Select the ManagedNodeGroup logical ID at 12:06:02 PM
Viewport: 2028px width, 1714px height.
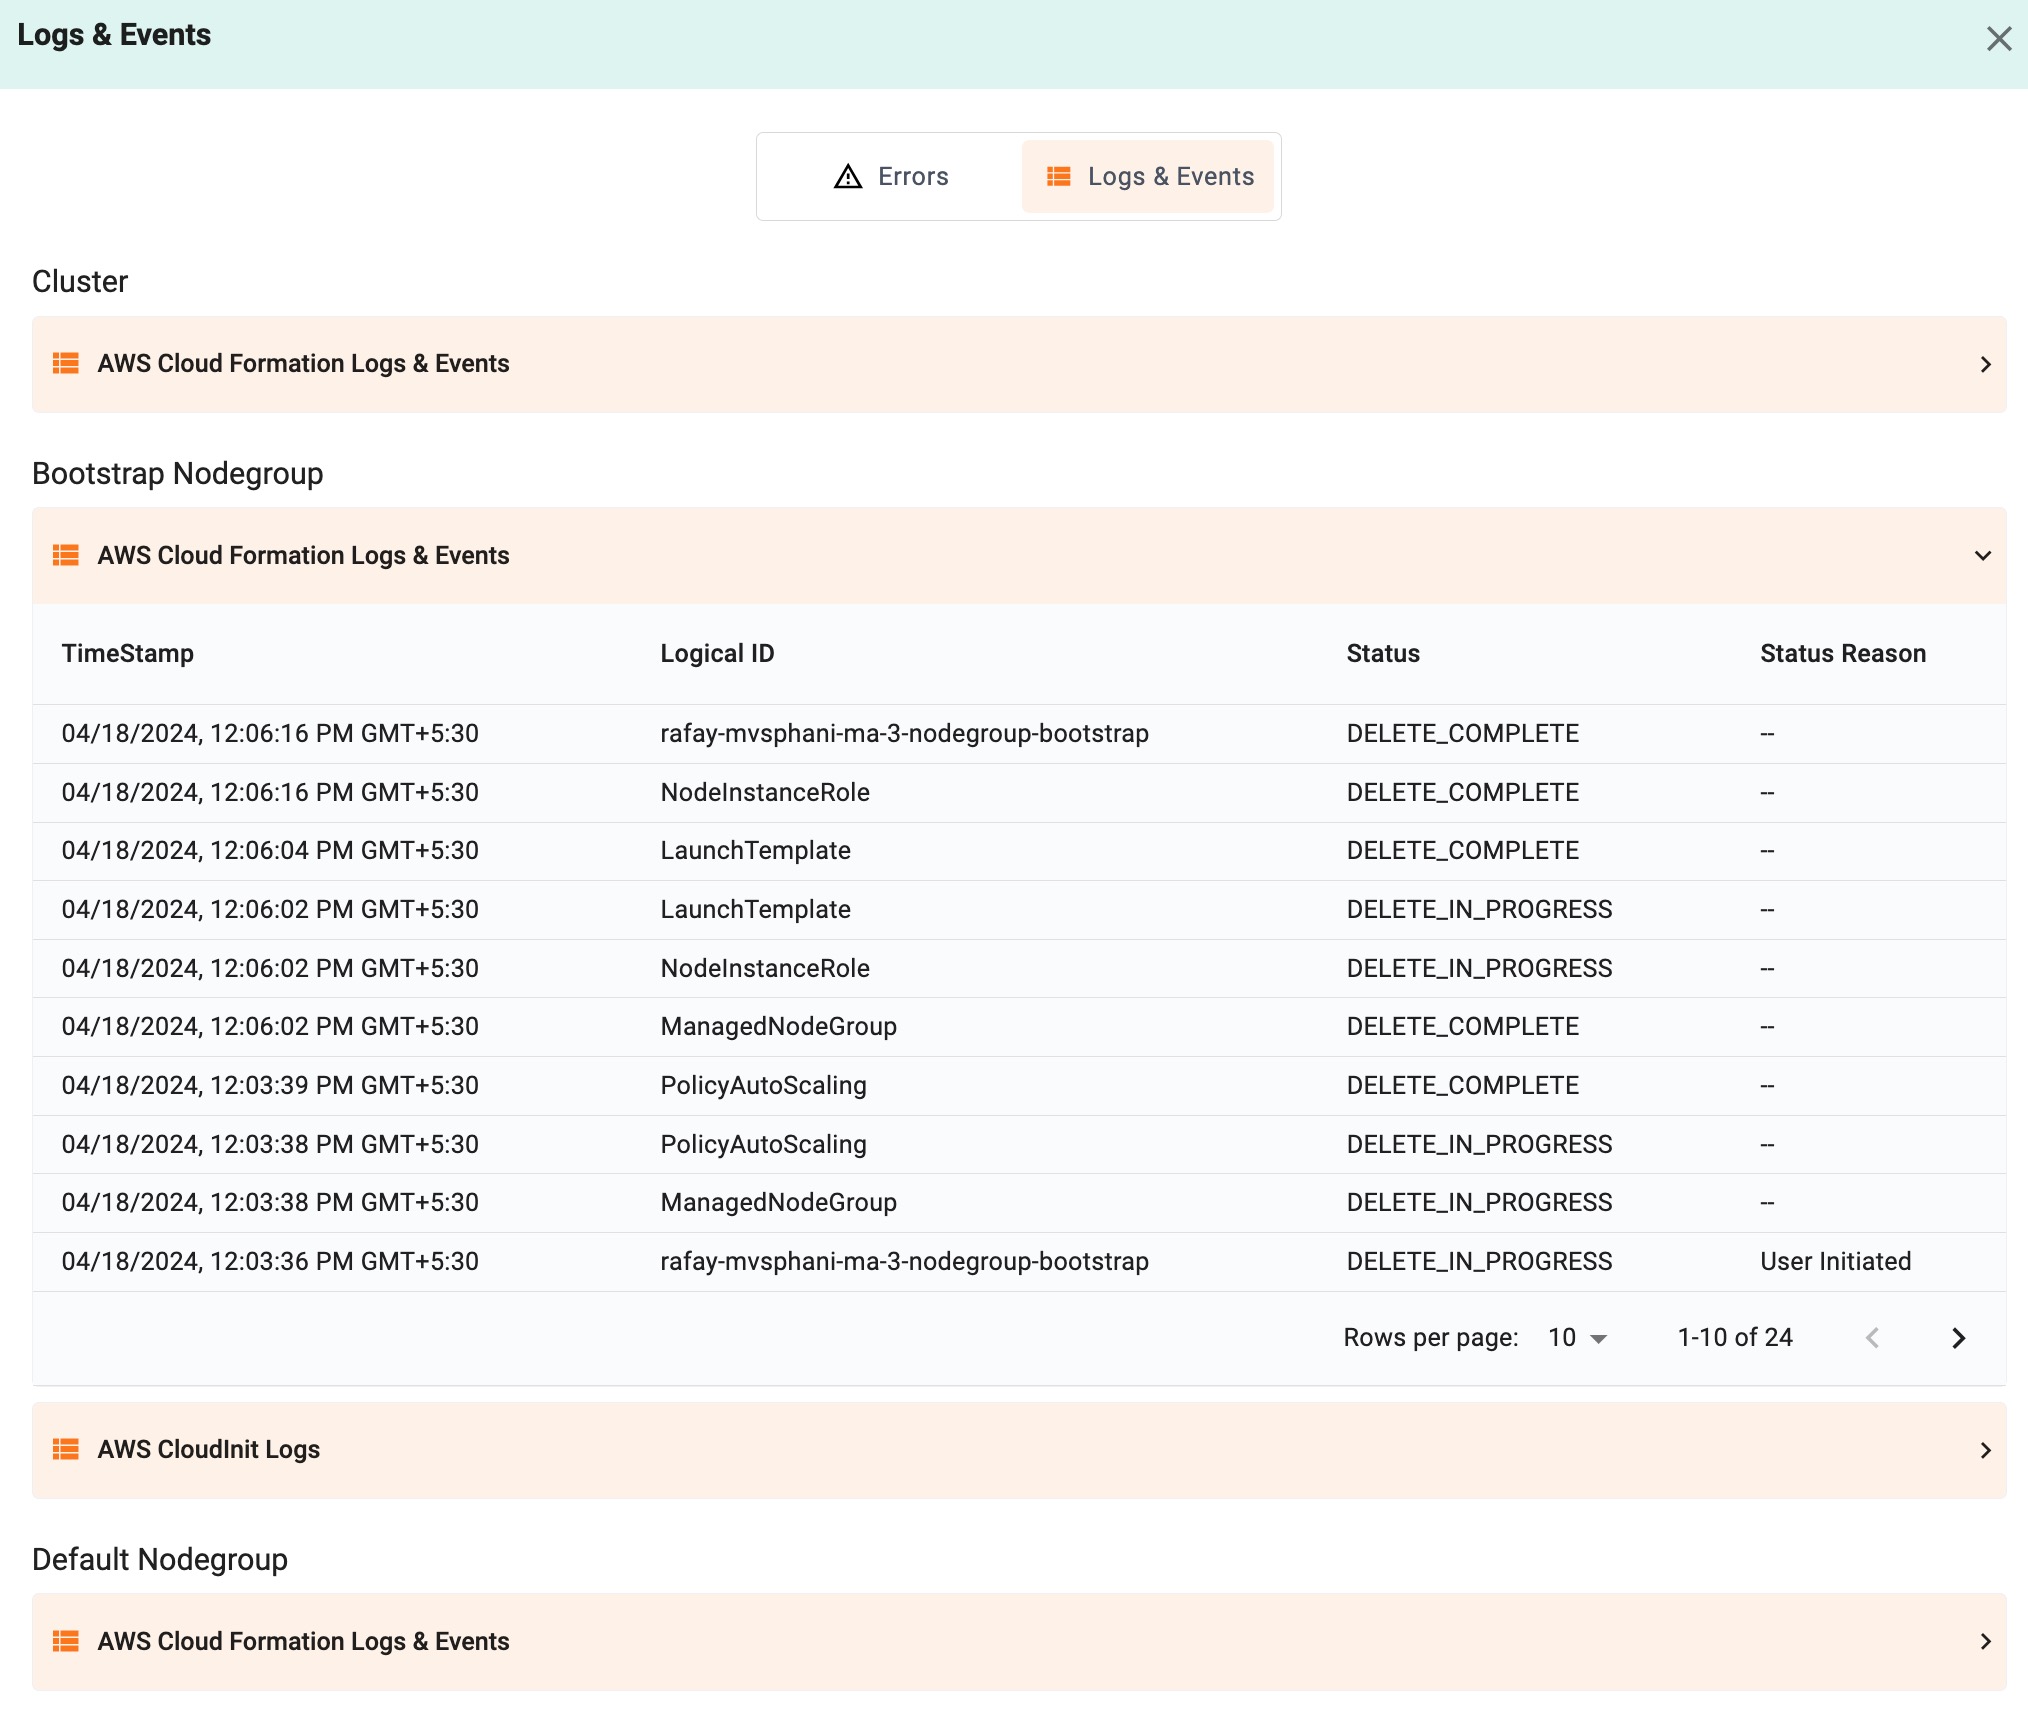(778, 1026)
